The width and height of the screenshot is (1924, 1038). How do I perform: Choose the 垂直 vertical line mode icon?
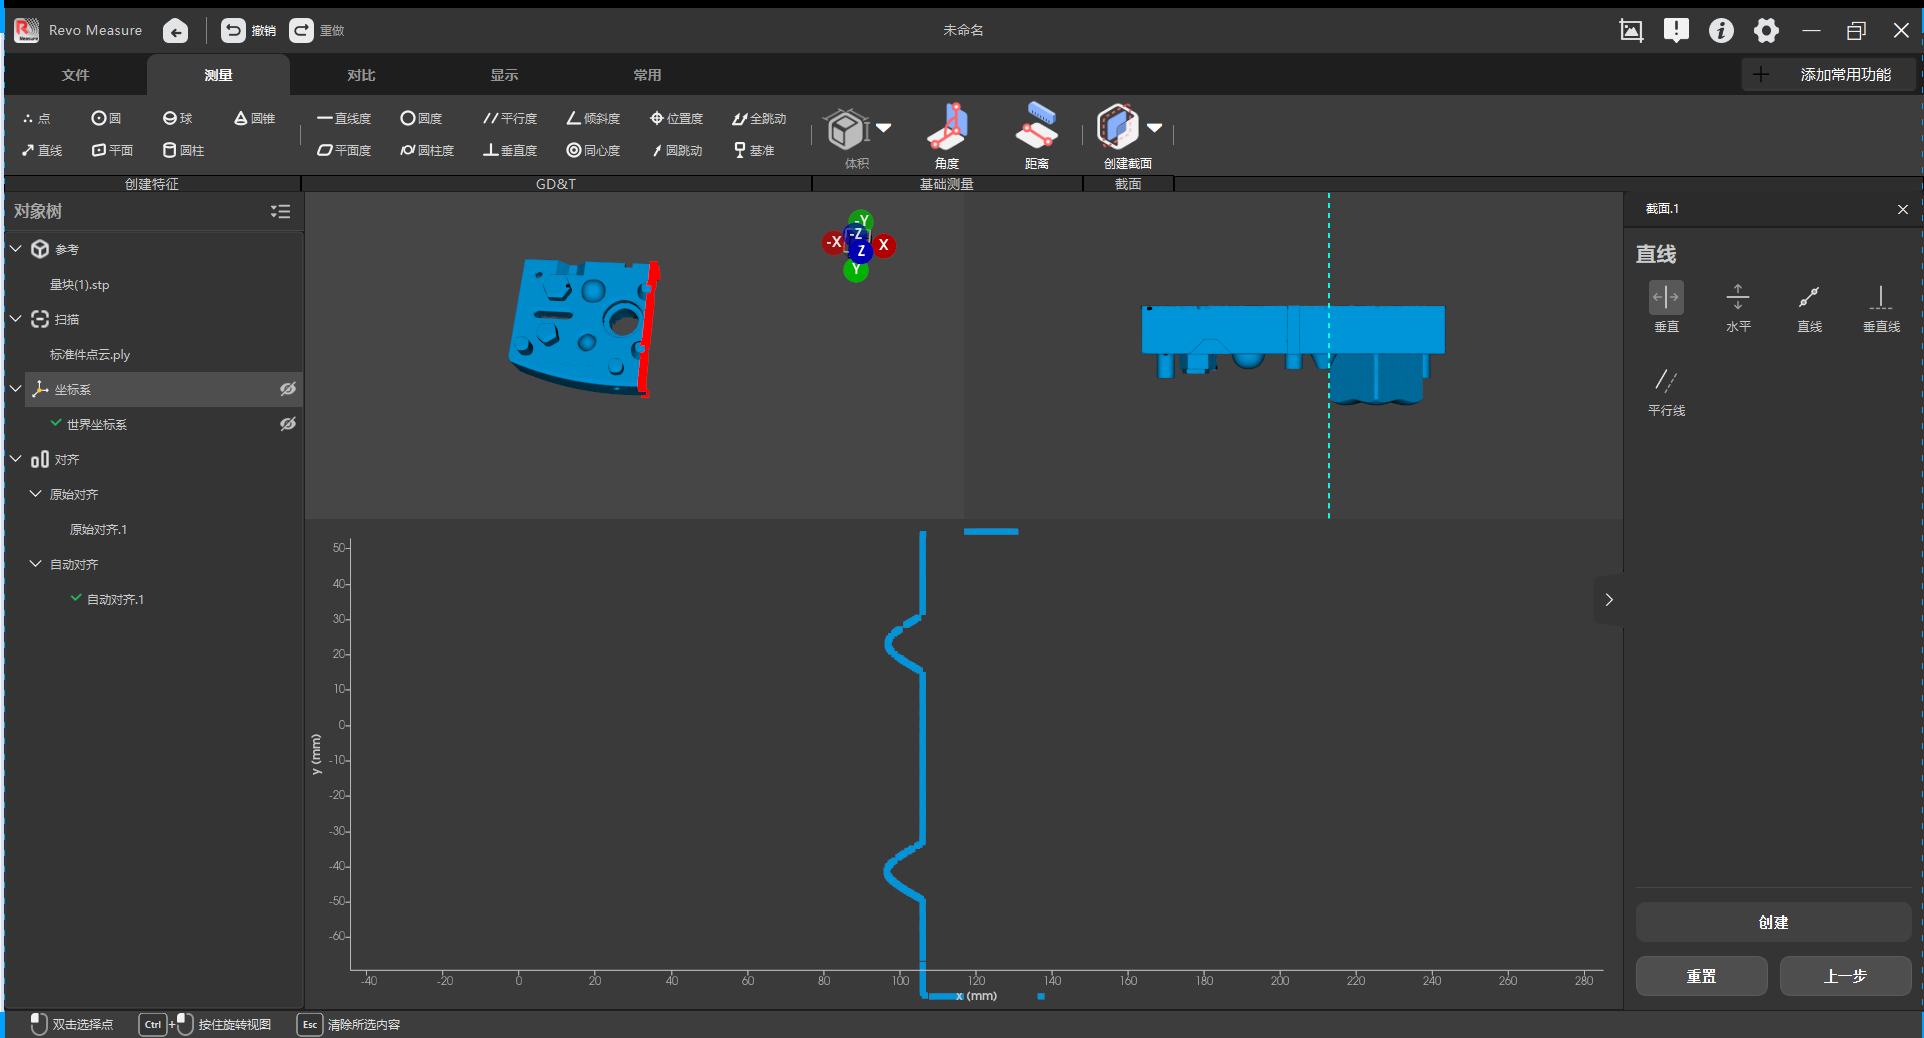point(1666,306)
